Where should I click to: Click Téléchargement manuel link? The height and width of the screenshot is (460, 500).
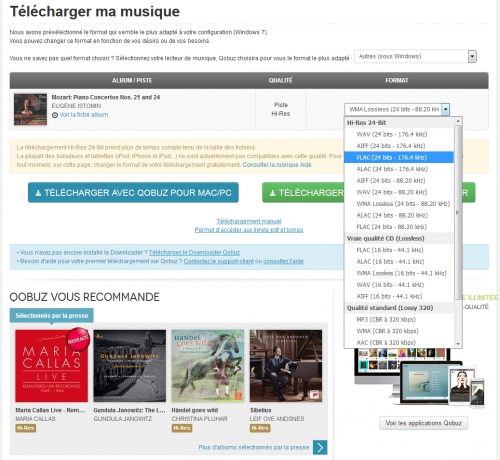(249, 221)
